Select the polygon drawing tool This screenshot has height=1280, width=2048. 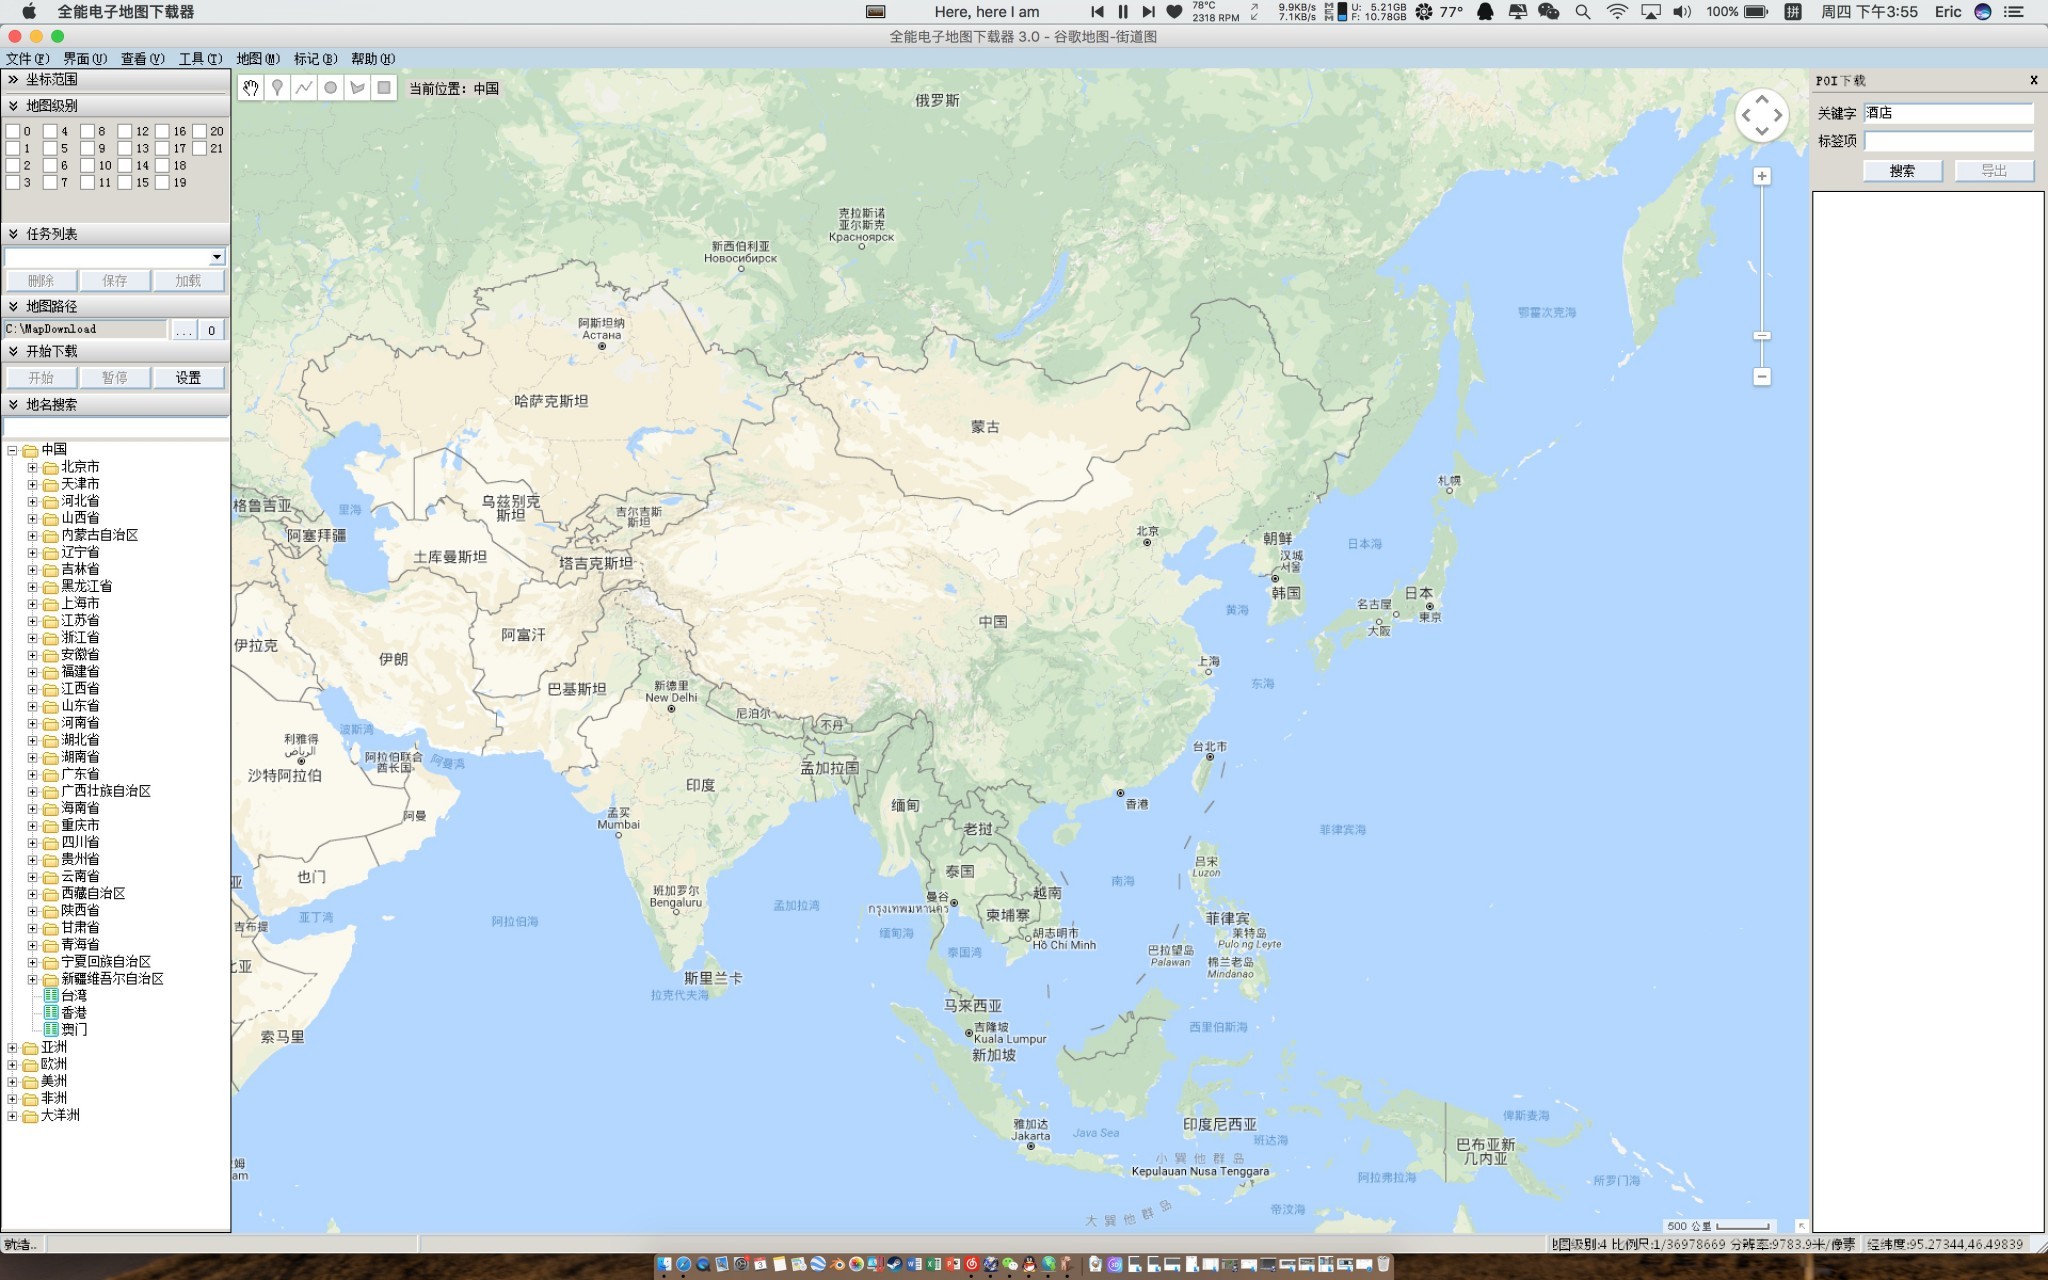(x=357, y=88)
